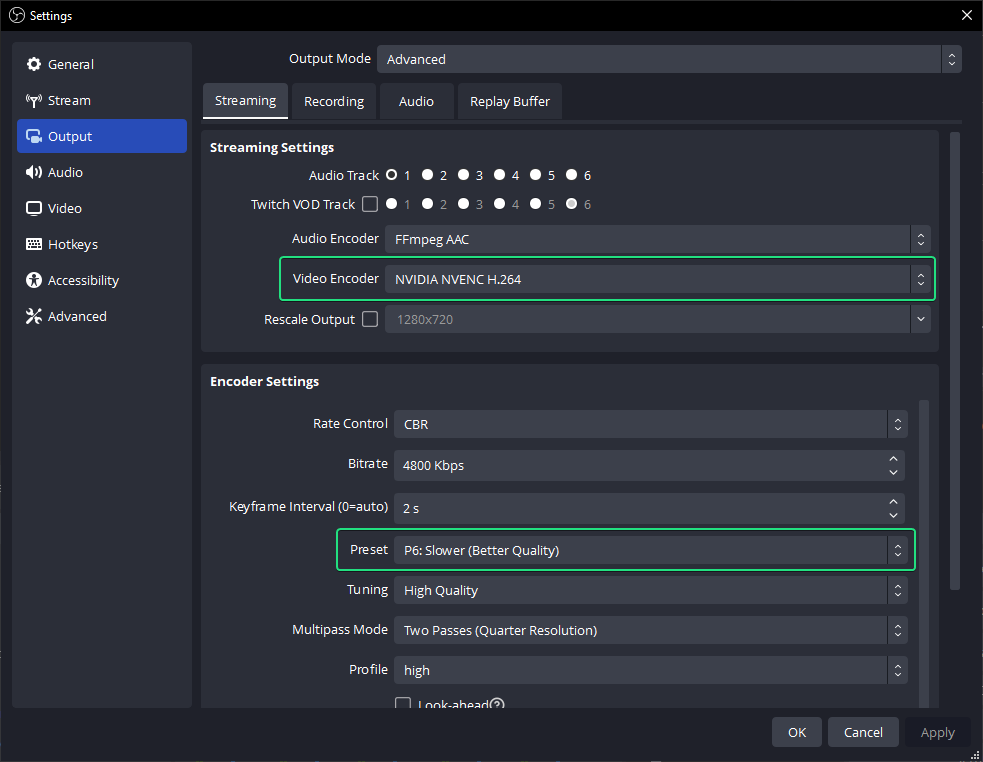Click the Hotkeys keyboard icon
983x762 pixels.
click(x=34, y=244)
